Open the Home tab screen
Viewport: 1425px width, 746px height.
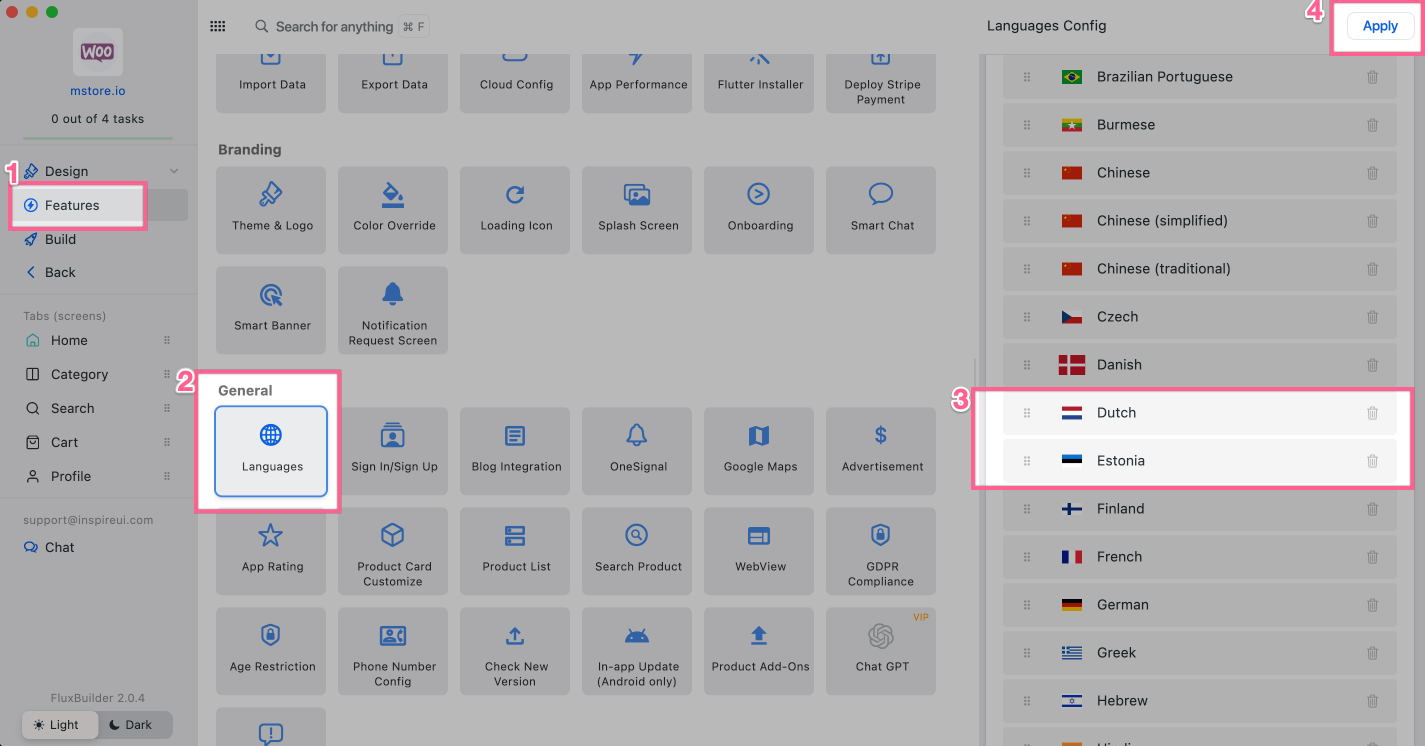(69, 340)
